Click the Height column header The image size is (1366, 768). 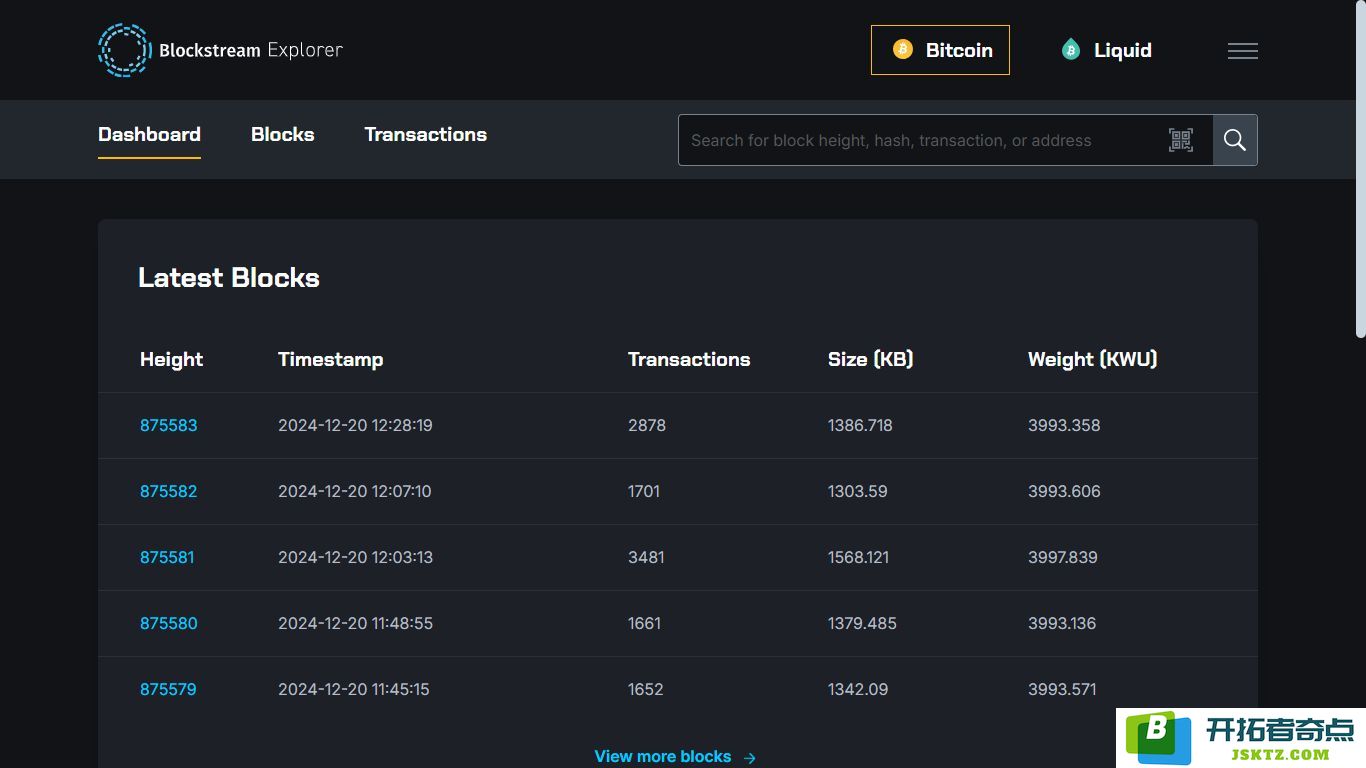pyautogui.click(x=171, y=359)
